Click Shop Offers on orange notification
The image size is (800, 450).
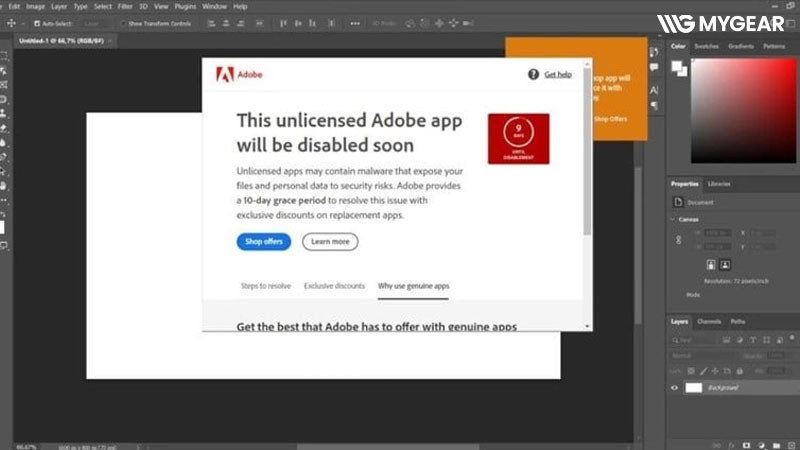pyautogui.click(x=611, y=119)
